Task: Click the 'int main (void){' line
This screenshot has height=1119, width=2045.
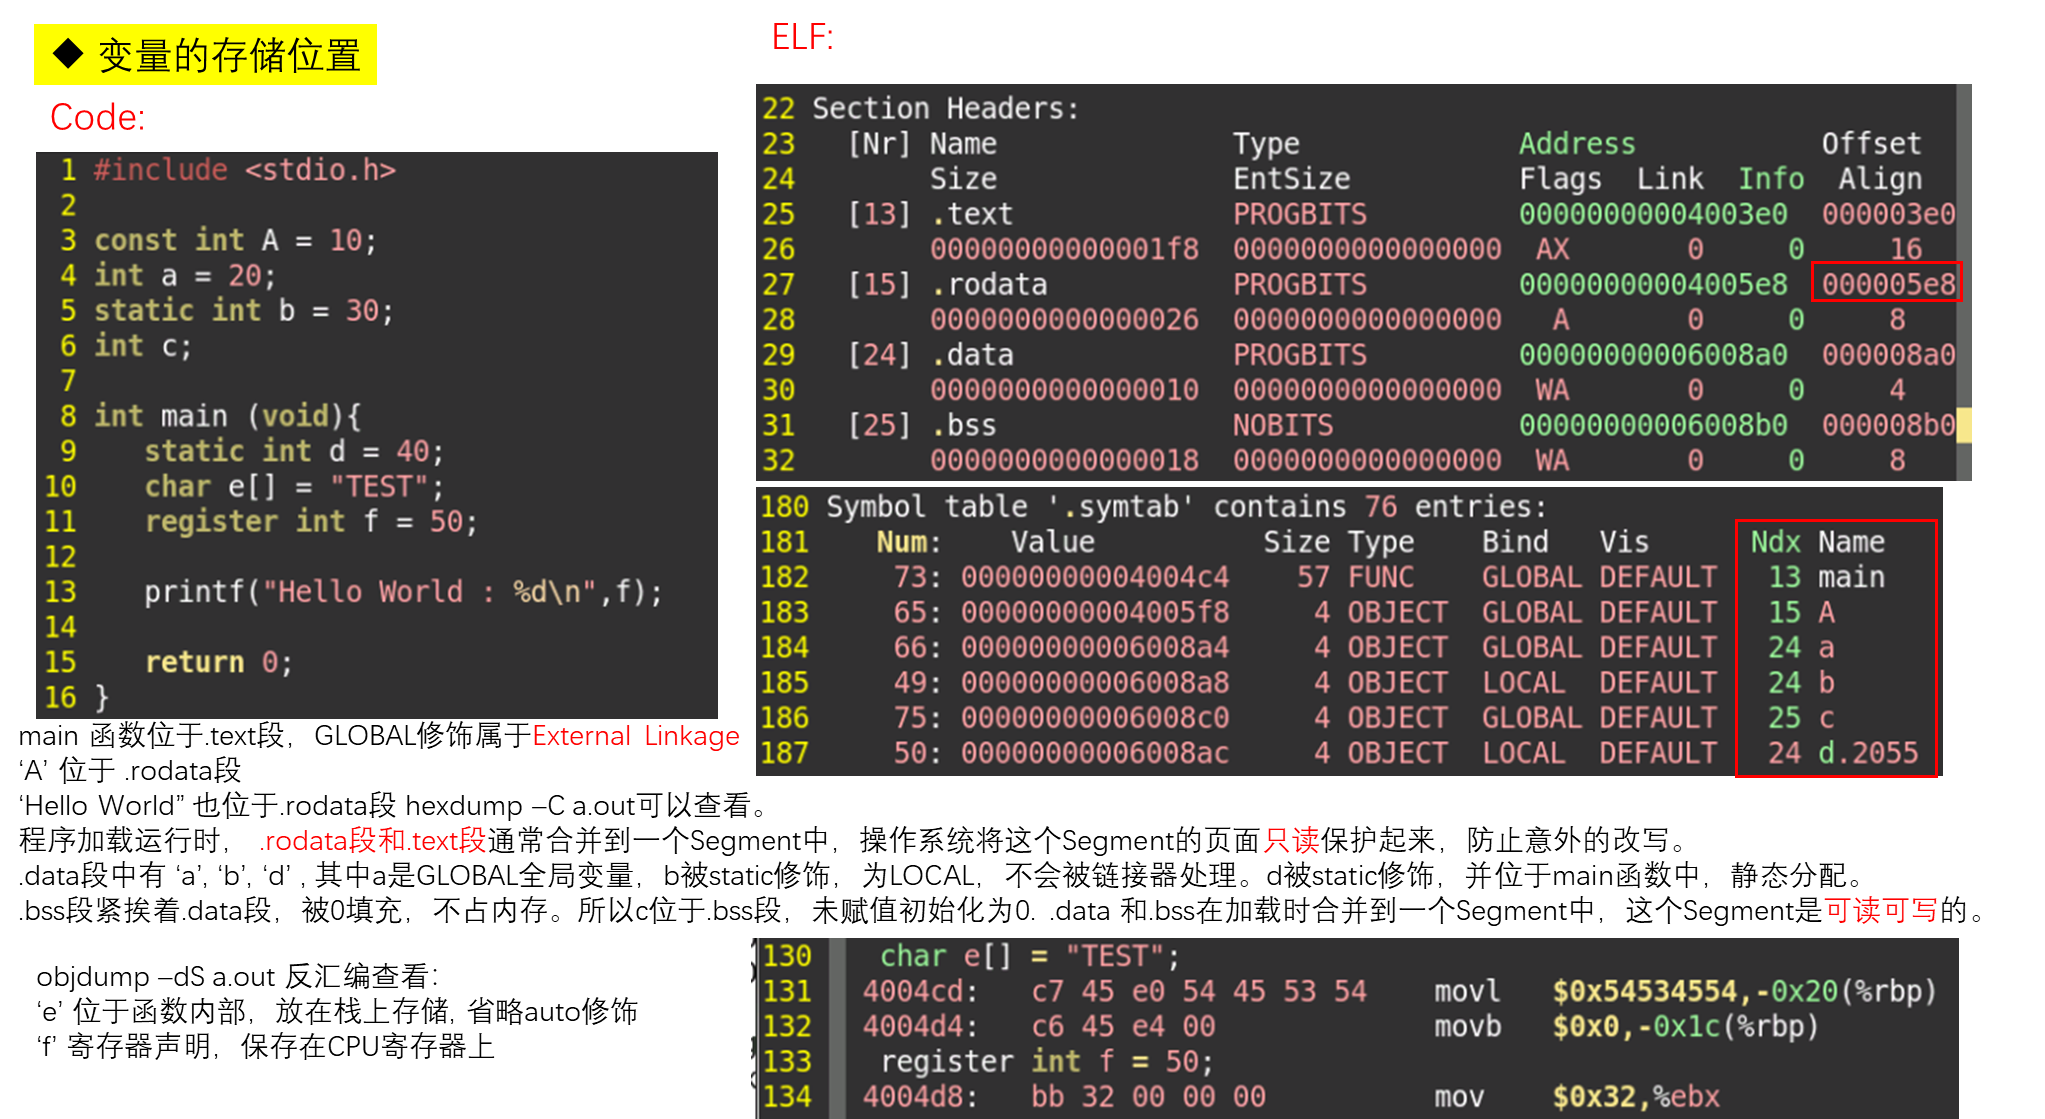Action: [x=228, y=416]
